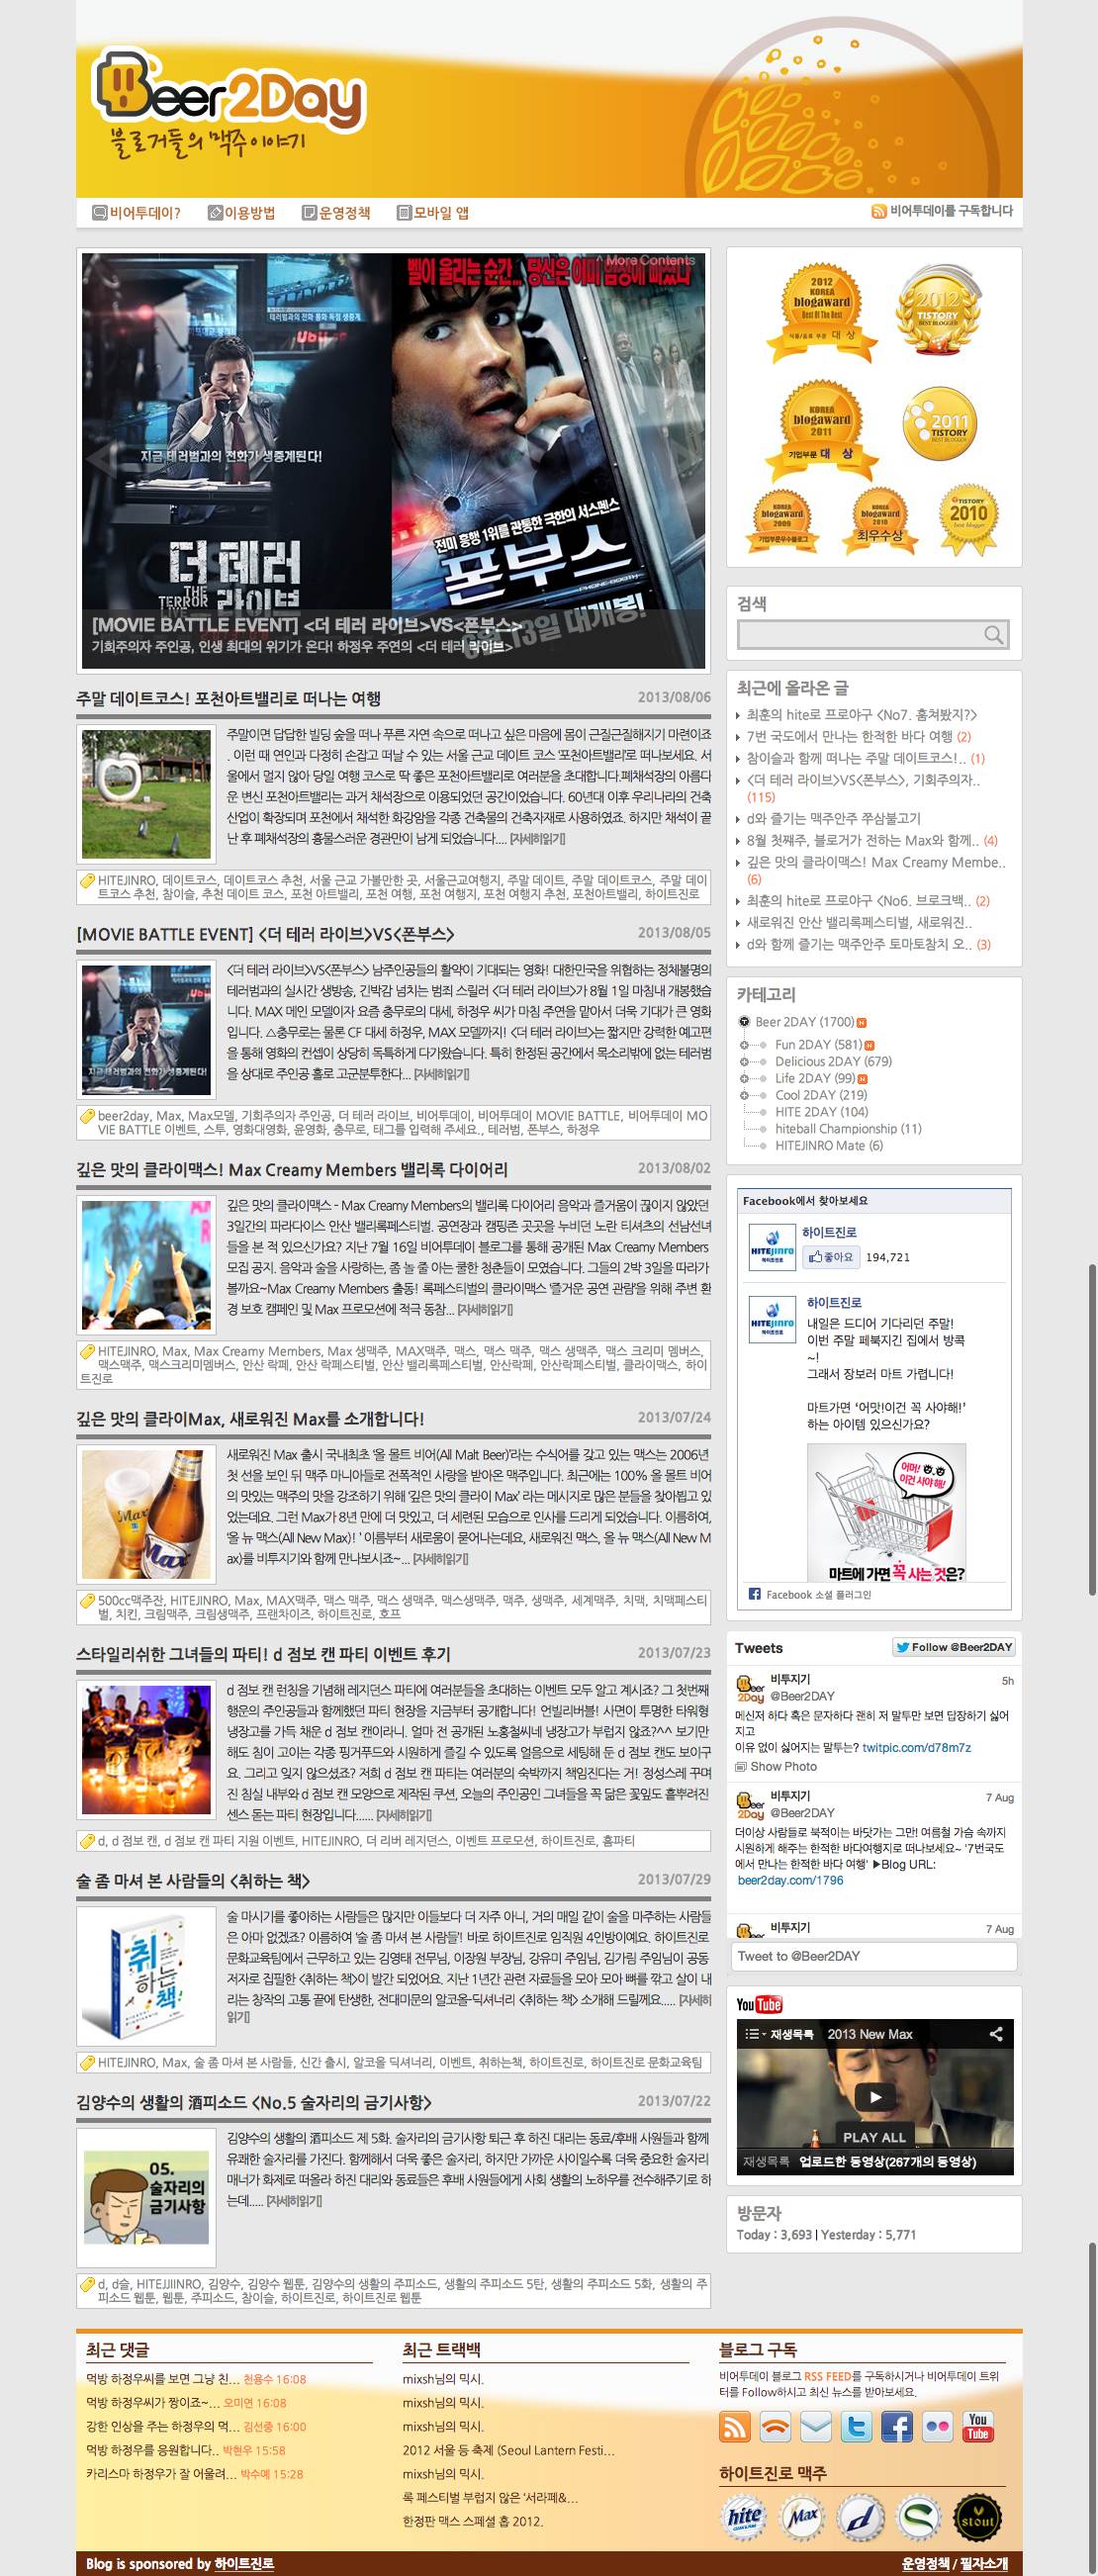The image size is (1098, 2576).
Task: Click the 포천아트밸리 apple sculpture thumbnail
Action: tap(146, 794)
